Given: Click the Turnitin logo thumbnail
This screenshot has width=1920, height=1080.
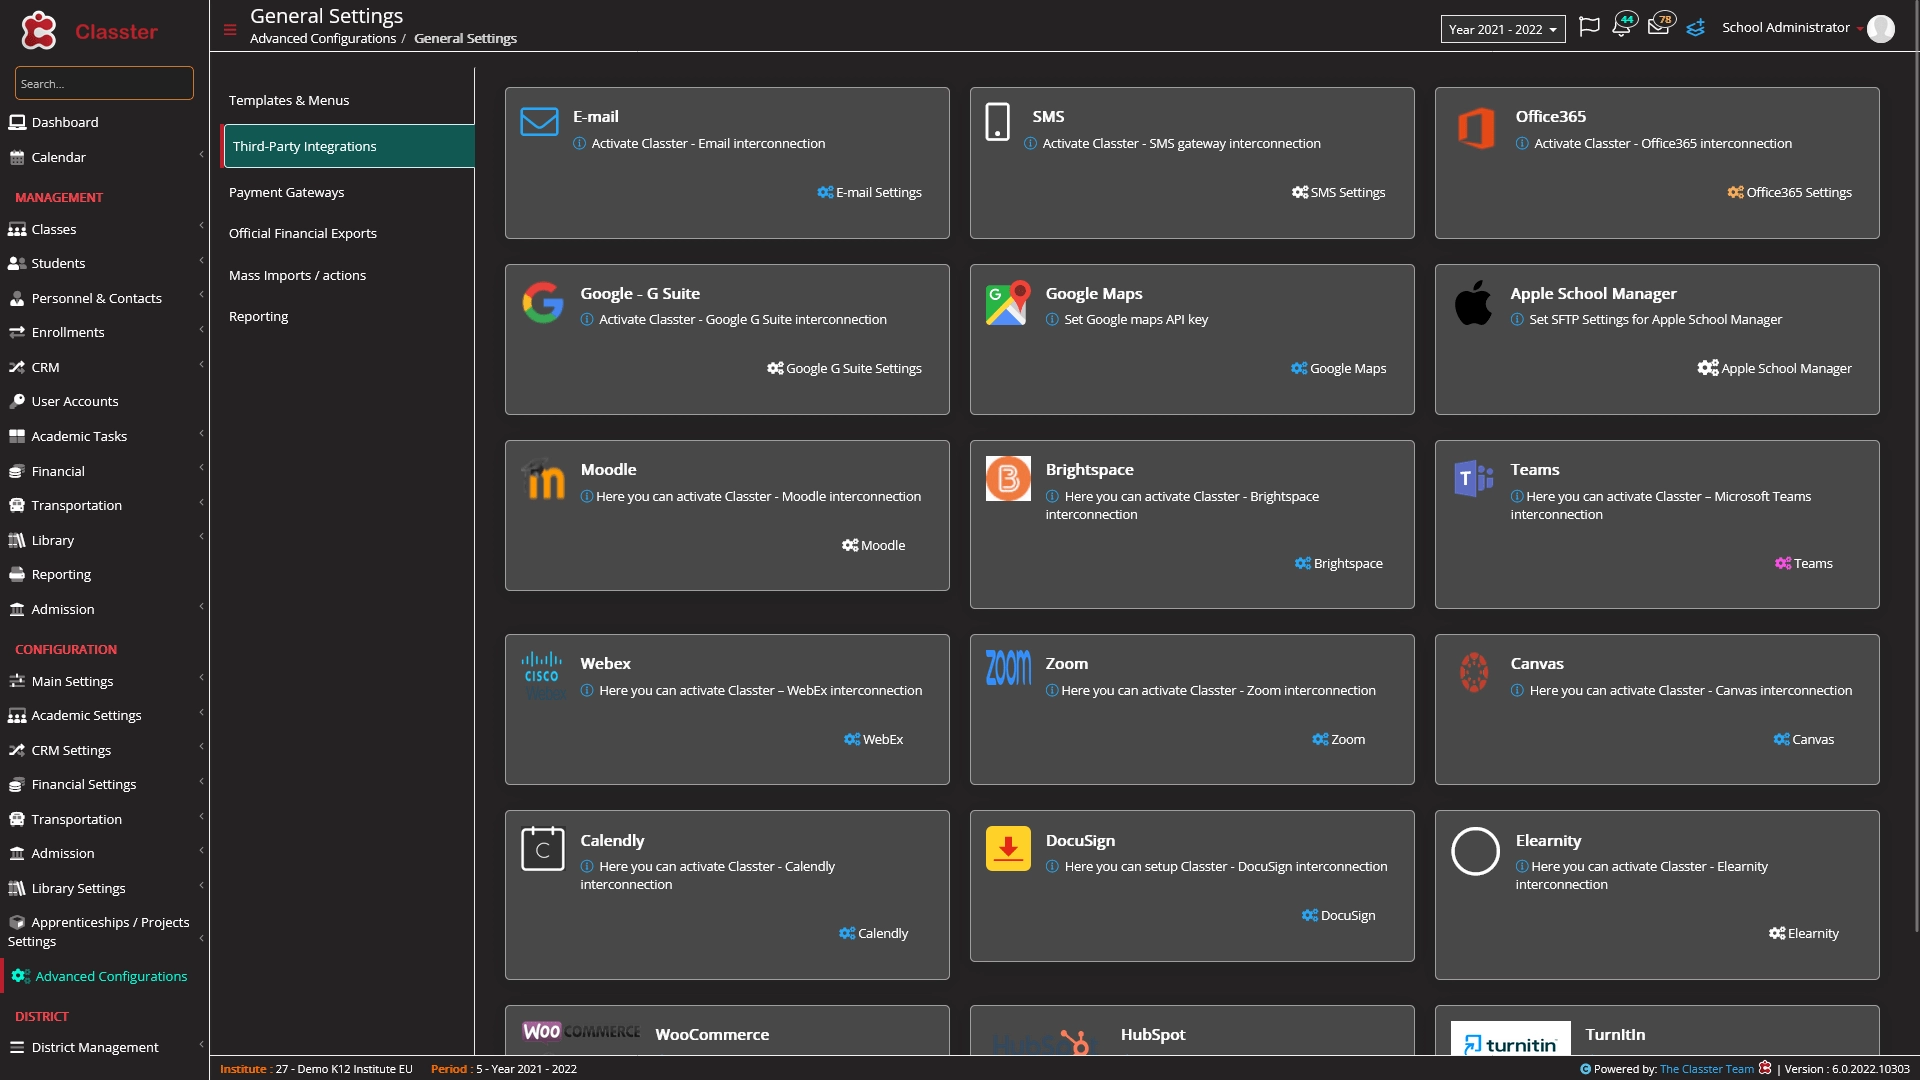Looking at the screenshot, I should click(1510, 1040).
